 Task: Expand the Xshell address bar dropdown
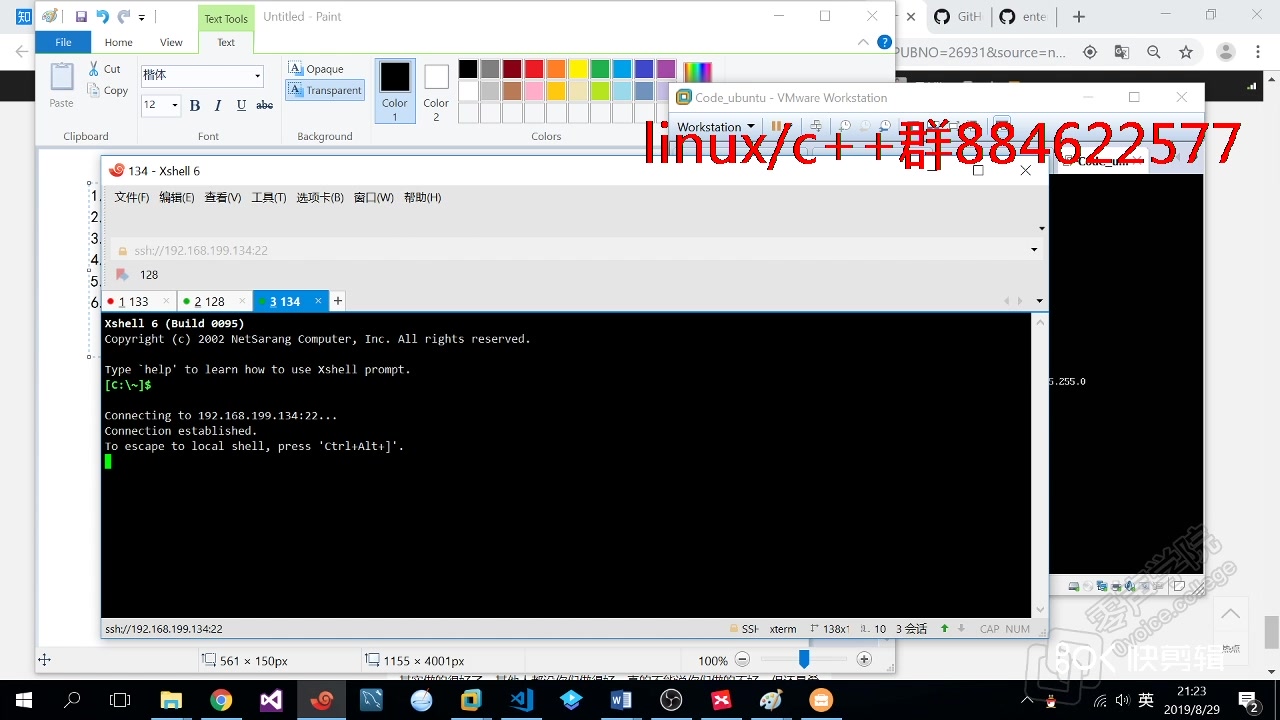pos(1034,250)
